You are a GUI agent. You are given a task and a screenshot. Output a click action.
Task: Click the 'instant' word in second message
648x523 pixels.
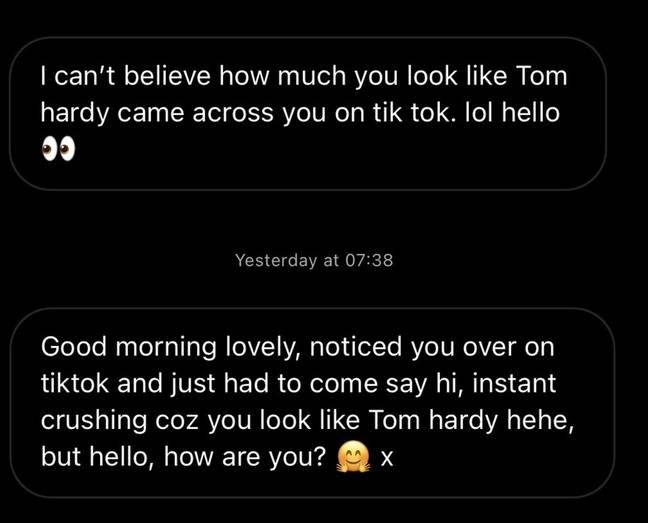pyautogui.click(x=514, y=383)
